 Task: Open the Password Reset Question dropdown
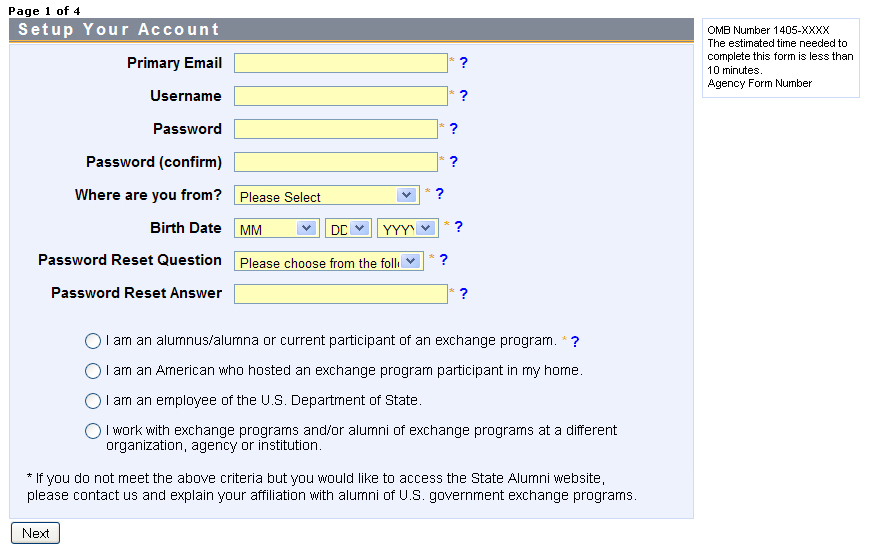tap(328, 262)
